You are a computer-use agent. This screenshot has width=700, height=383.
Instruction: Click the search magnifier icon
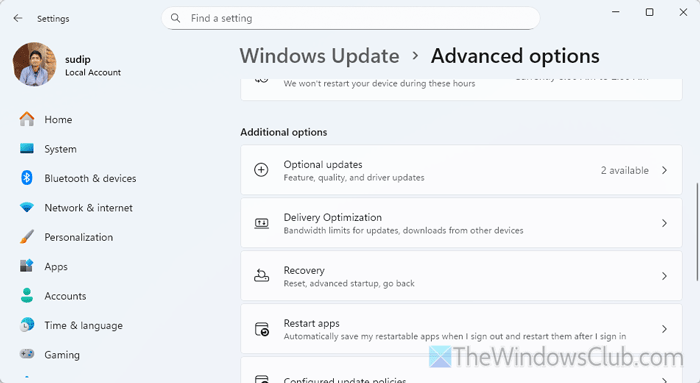tap(175, 18)
